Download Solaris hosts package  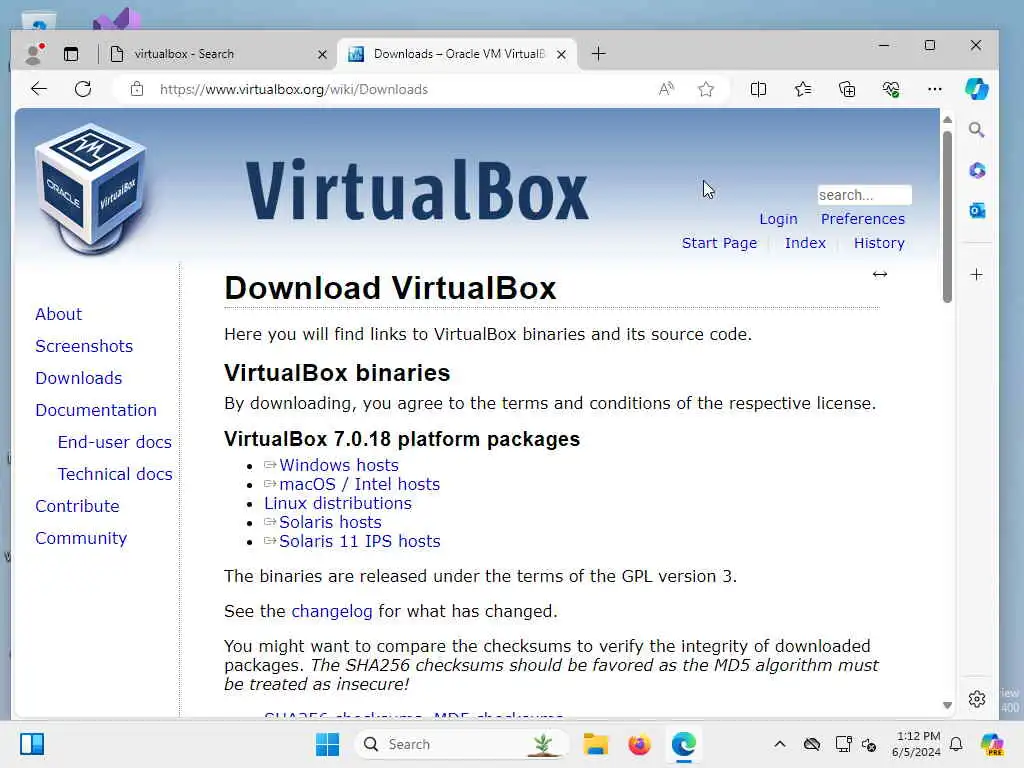330,522
